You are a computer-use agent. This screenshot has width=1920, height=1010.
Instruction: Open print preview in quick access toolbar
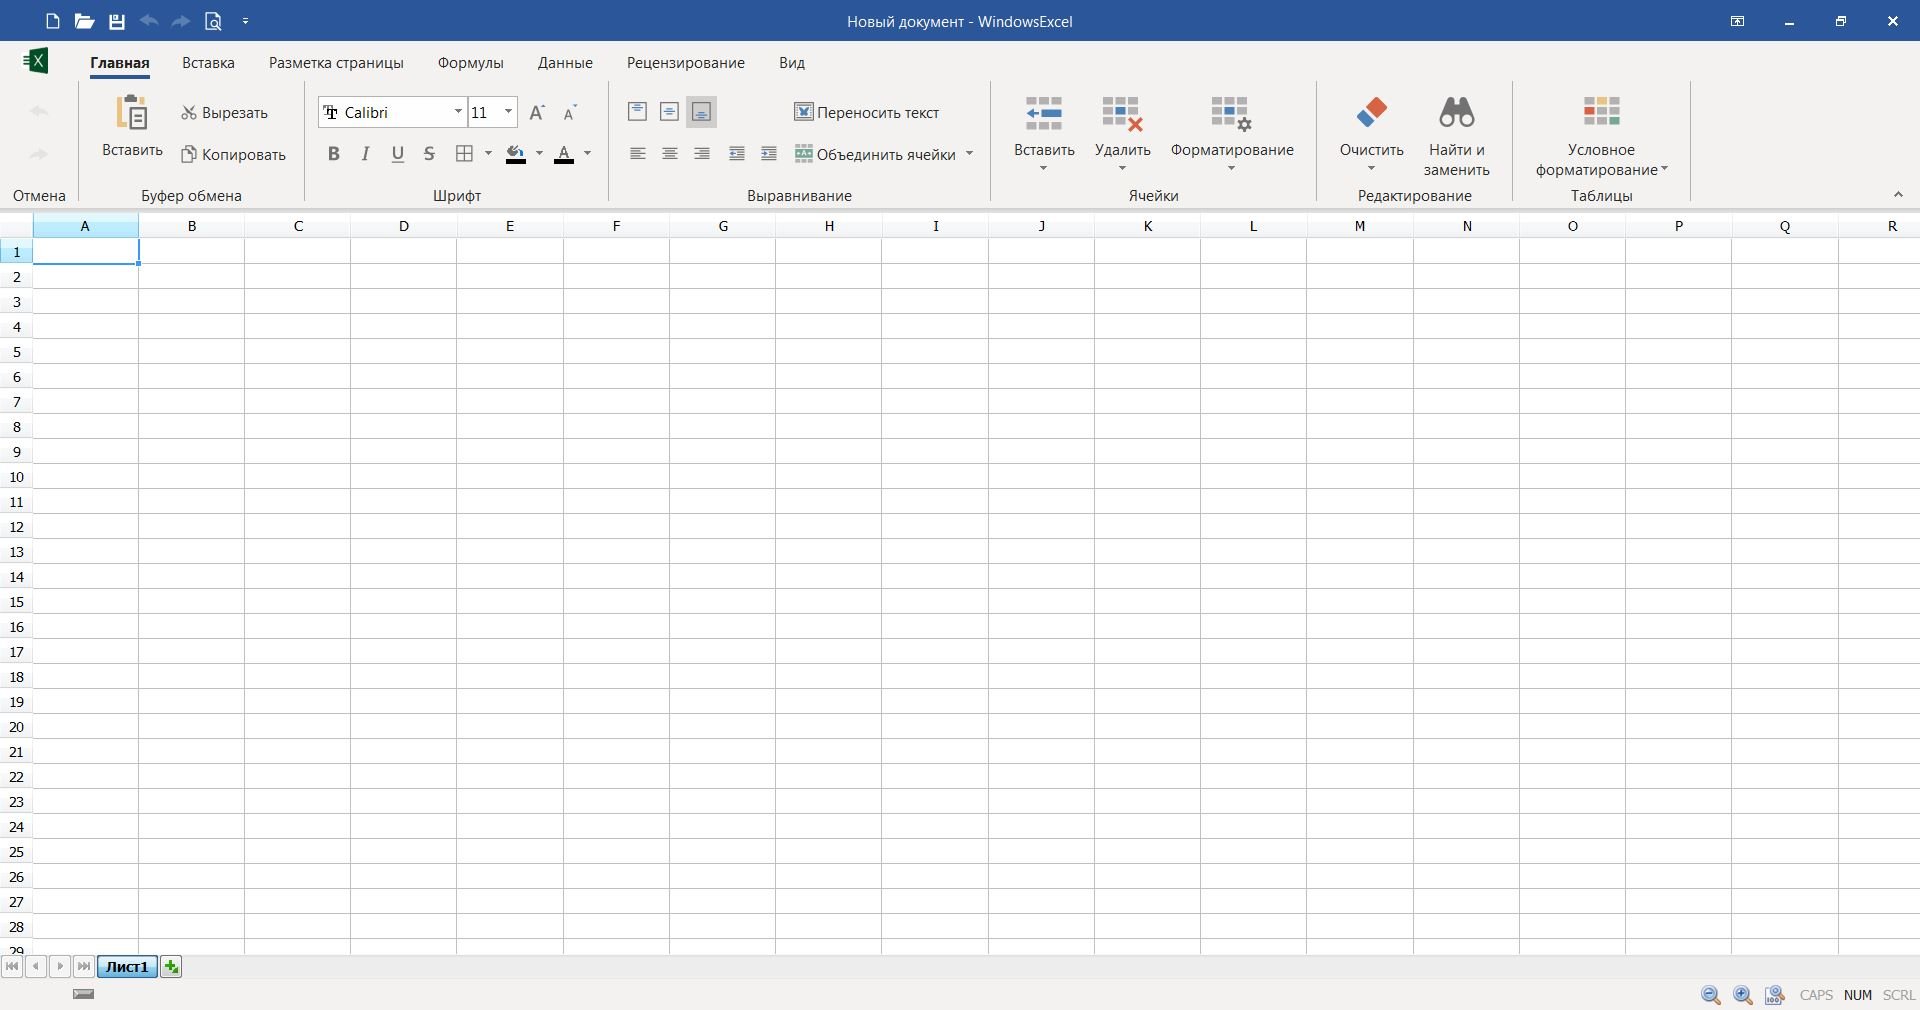pos(213,21)
